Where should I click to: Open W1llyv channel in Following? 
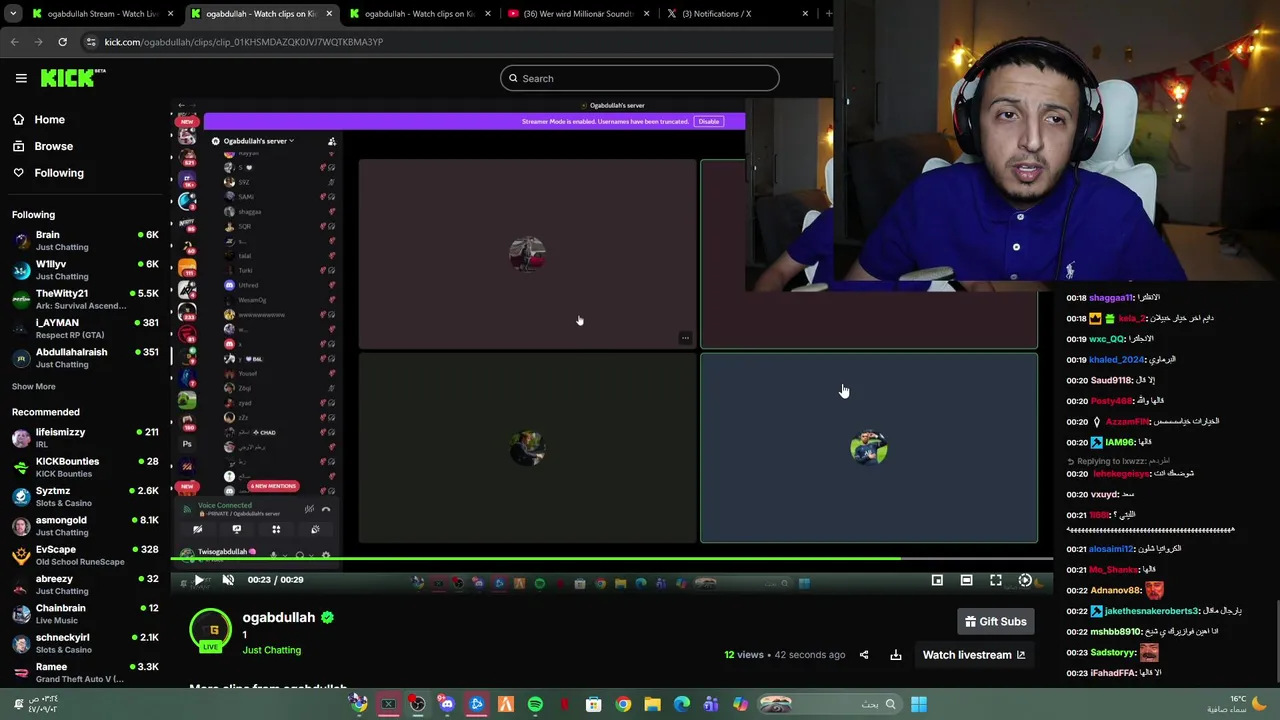coord(85,270)
